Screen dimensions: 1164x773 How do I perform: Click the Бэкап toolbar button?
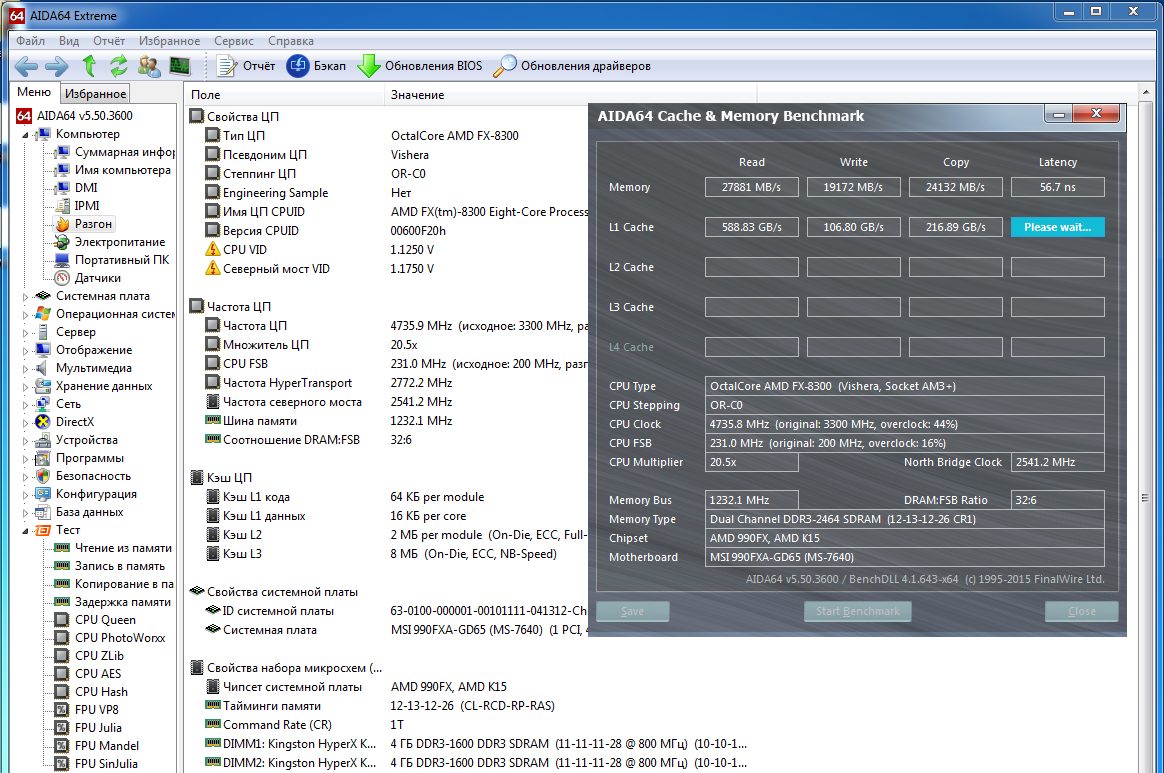316,66
